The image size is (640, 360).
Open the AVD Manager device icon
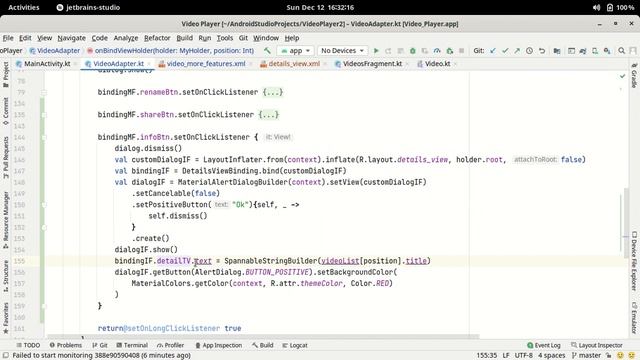pos(595,51)
